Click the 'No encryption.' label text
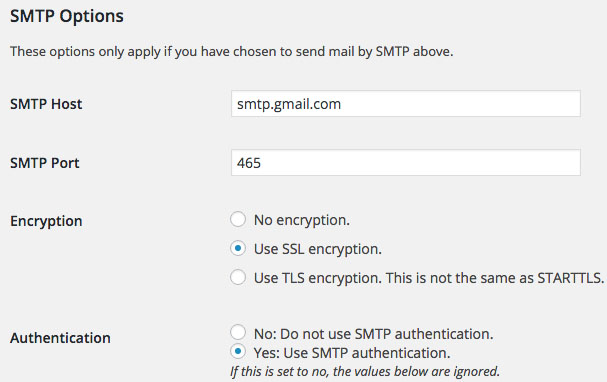This screenshot has width=607, height=382. [302, 220]
